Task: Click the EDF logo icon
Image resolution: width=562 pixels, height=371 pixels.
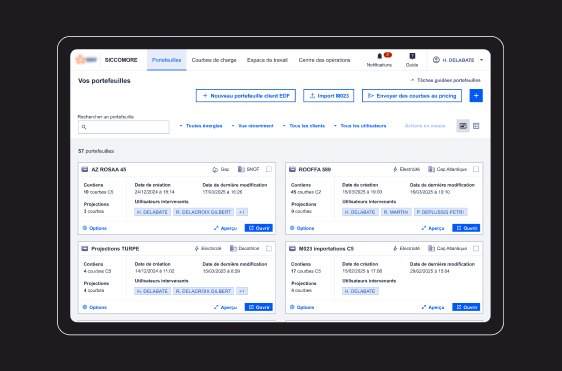Action: 86,60
